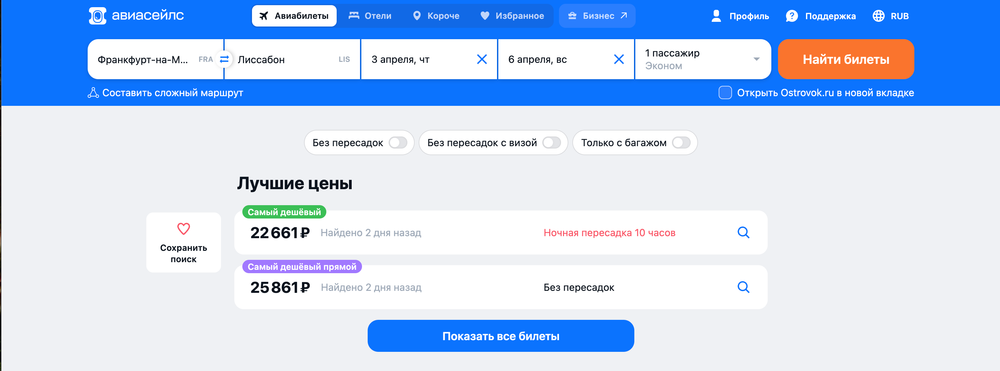
Task: Clear the 6 апреля return date
Action: [619, 59]
